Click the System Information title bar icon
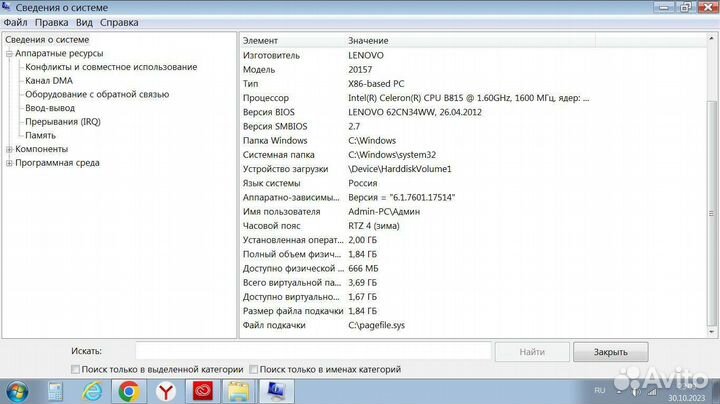 [x=6, y=6]
